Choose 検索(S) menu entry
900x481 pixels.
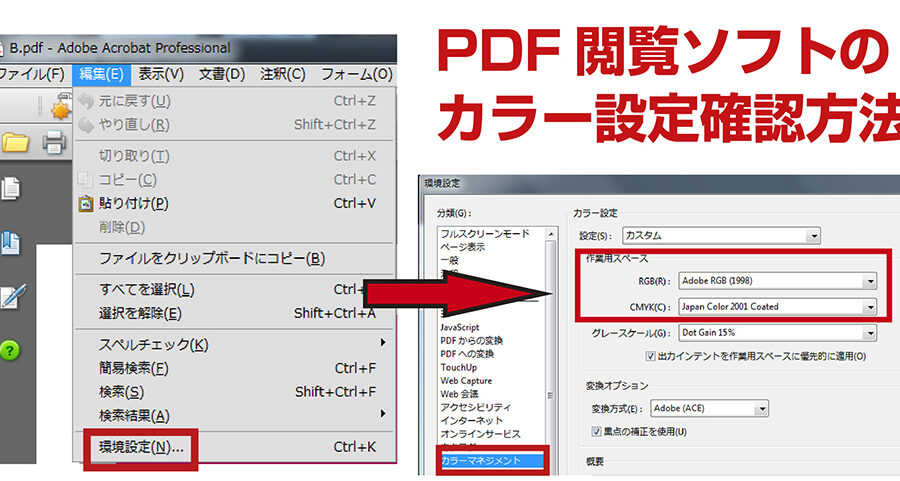point(235,392)
